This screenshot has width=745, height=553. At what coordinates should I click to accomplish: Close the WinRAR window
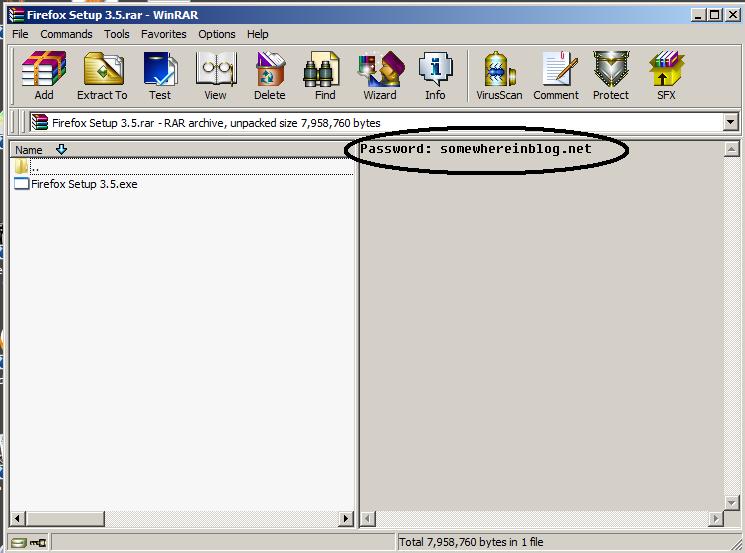coord(733,15)
